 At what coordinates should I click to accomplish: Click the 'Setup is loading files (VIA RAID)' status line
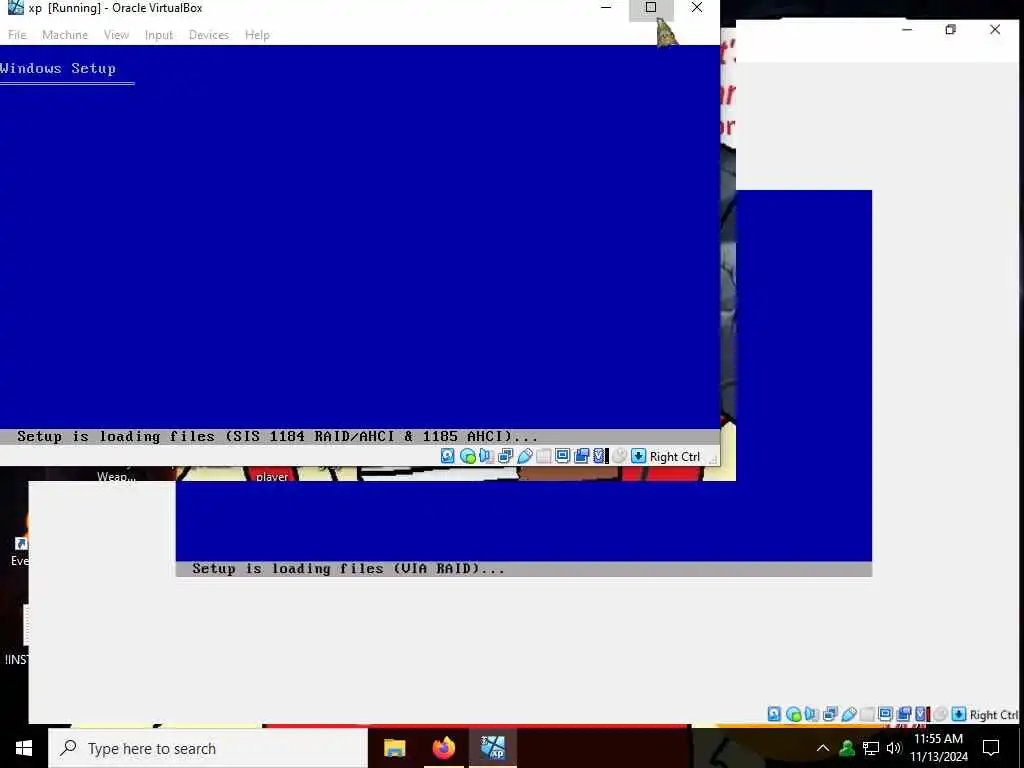click(x=348, y=569)
